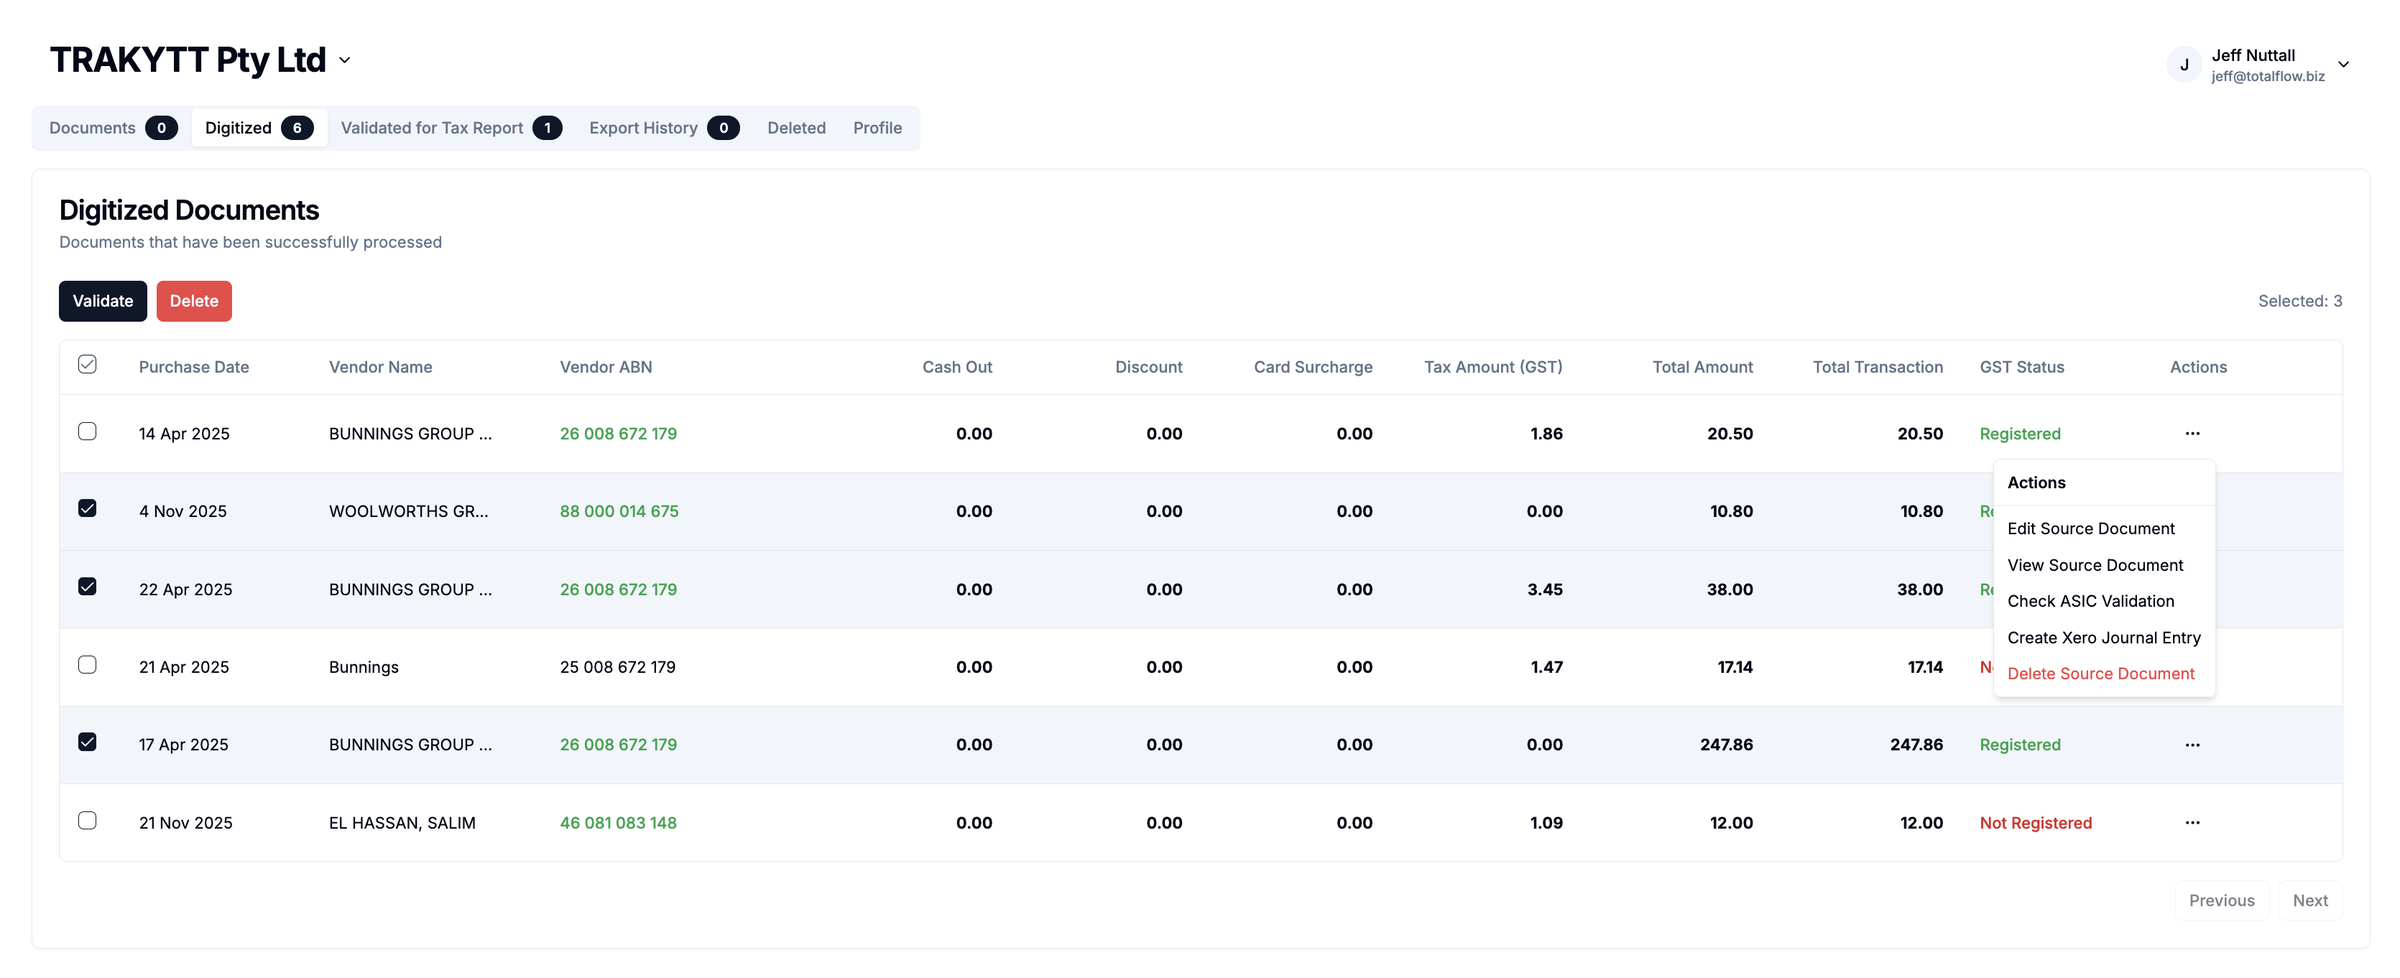Check the 21 Nov 2025 row checkbox

pyautogui.click(x=87, y=821)
